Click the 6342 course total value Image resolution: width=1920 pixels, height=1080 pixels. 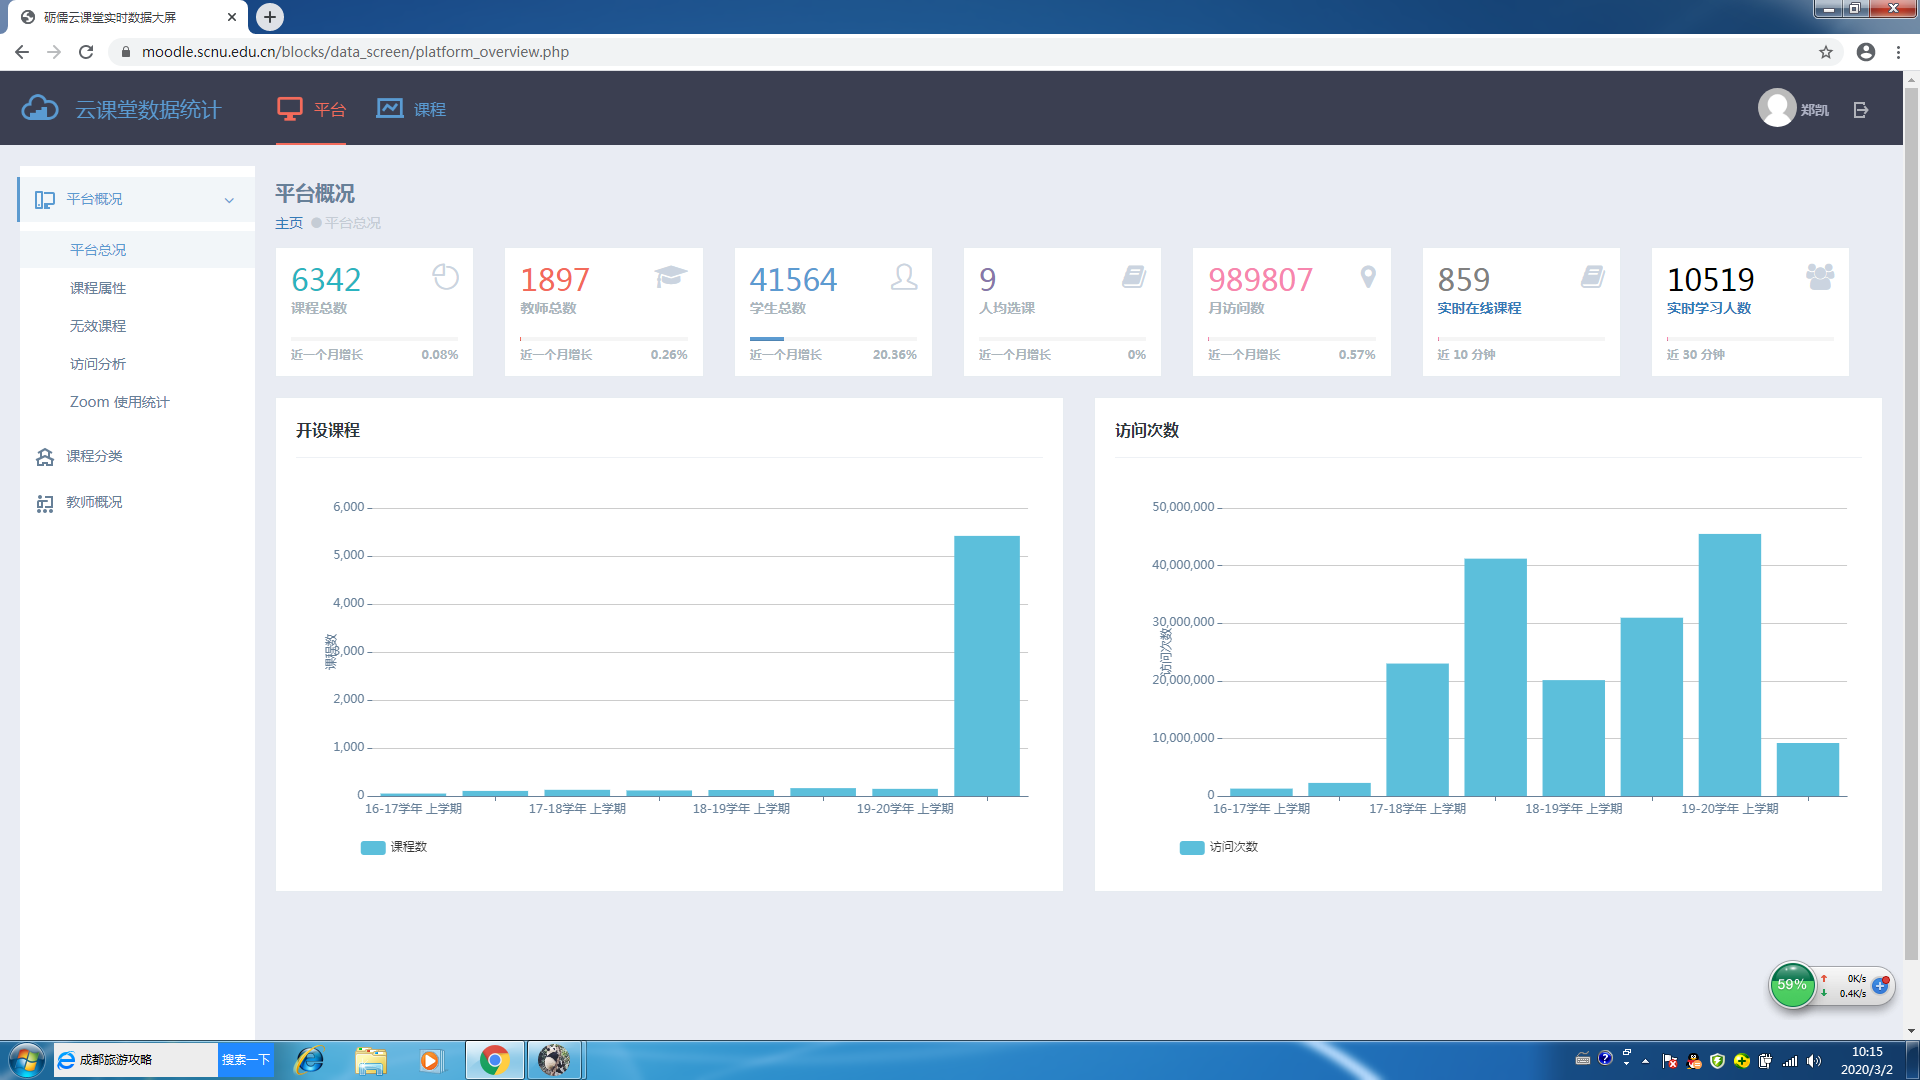[x=326, y=279]
